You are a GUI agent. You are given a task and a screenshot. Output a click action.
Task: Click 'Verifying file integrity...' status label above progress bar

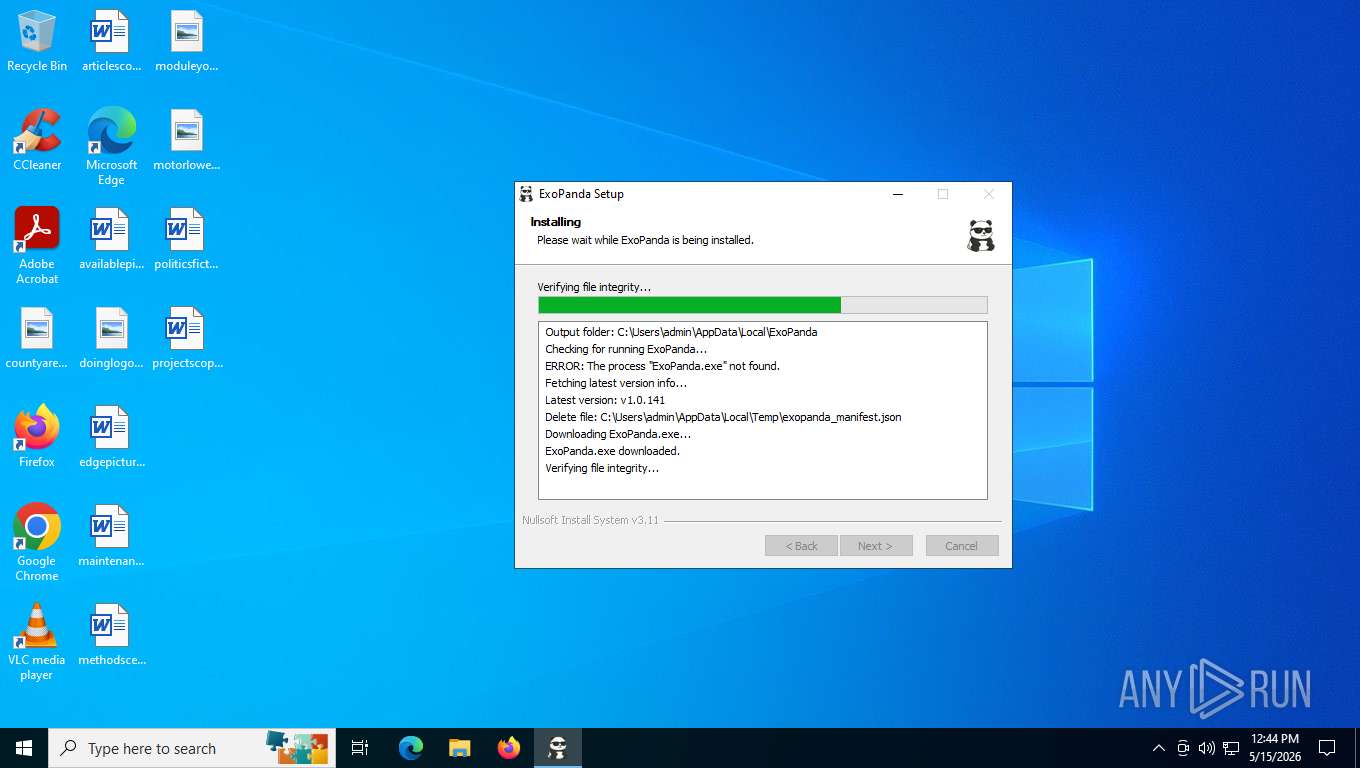pyautogui.click(x=594, y=287)
